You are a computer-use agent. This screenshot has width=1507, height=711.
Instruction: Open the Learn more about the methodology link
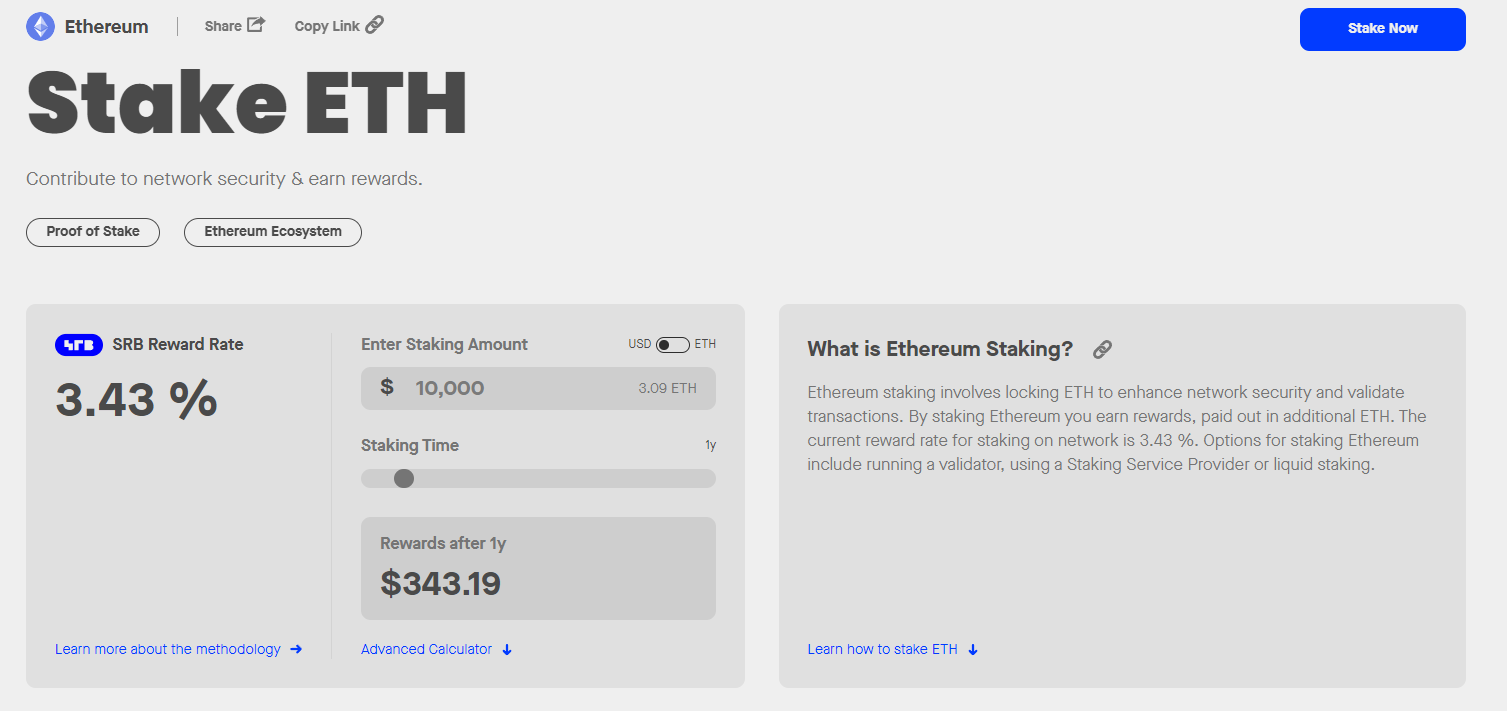(166, 649)
